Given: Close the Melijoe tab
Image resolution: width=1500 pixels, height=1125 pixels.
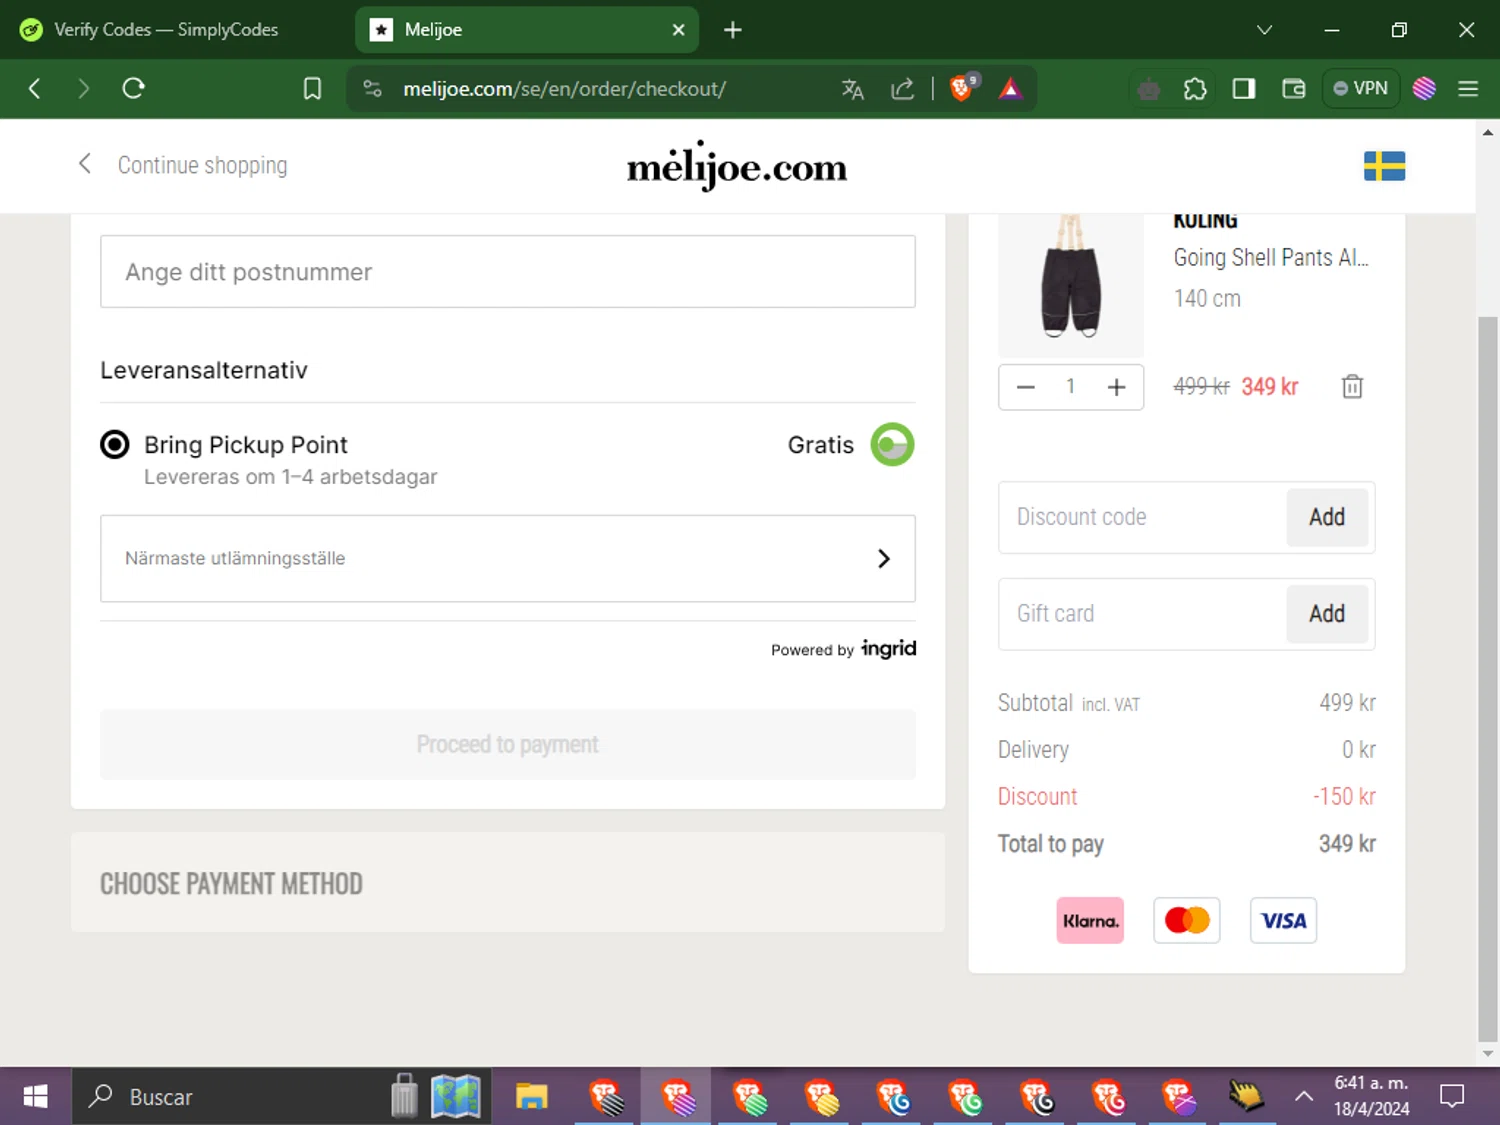Looking at the screenshot, I should click(678, 30).
